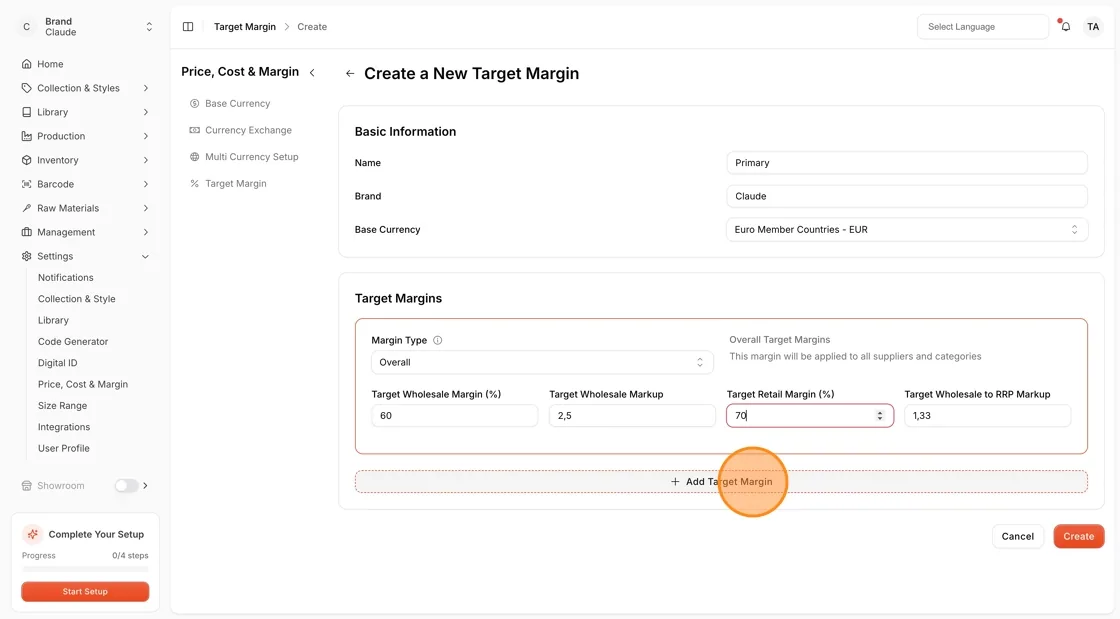
Task: Open Integrations settings item
Action: click(x=64, y=427)
